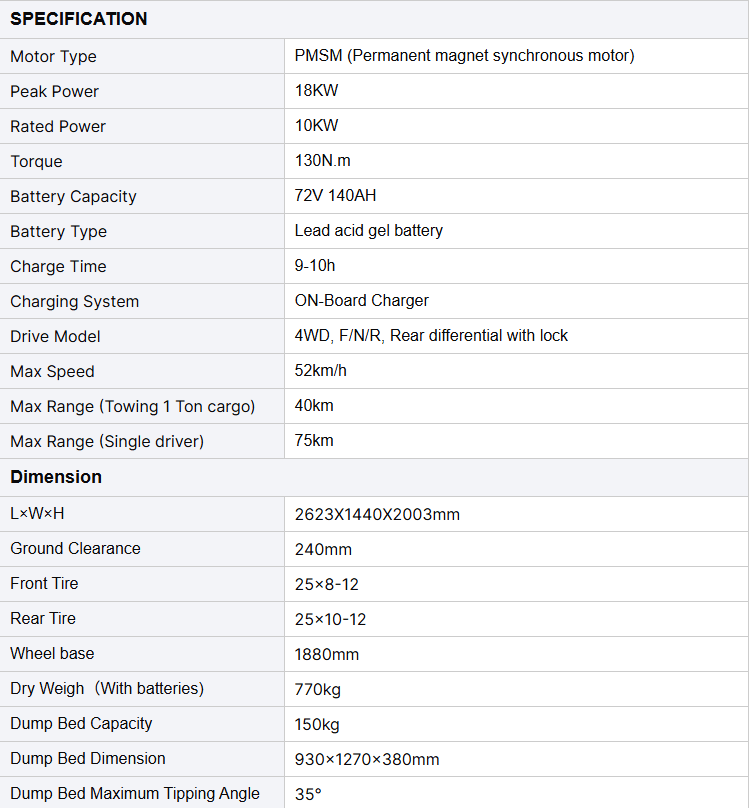Viewport: 749px width, 808px height.
Task: Click the Max Speed value 52km/h
Action: (321, 371)
